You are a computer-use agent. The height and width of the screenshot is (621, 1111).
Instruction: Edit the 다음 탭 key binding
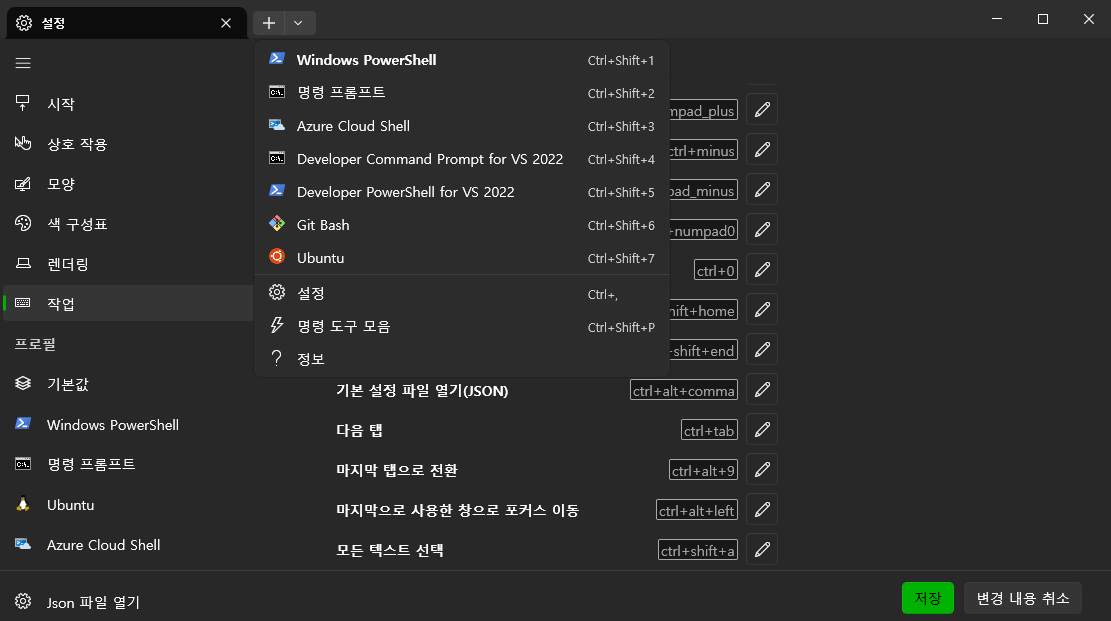(x=762, y=430)
